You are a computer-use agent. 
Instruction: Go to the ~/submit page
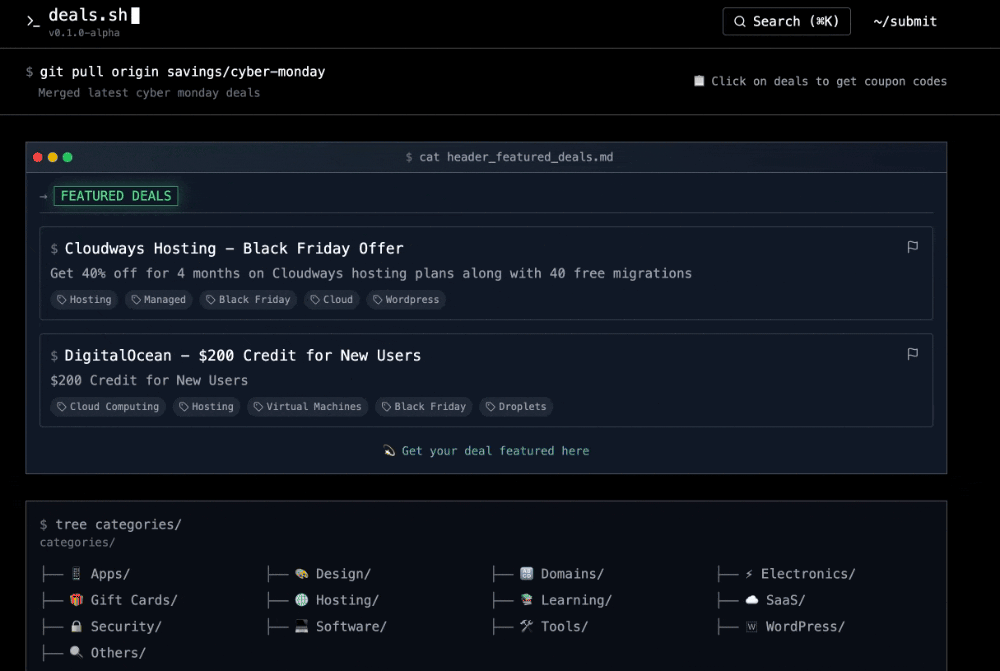(904, 21)
